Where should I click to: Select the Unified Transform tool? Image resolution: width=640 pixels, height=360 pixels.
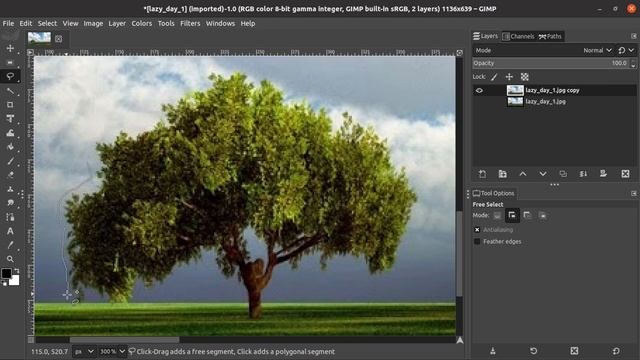pyautogui.click(x=10, y=119)
